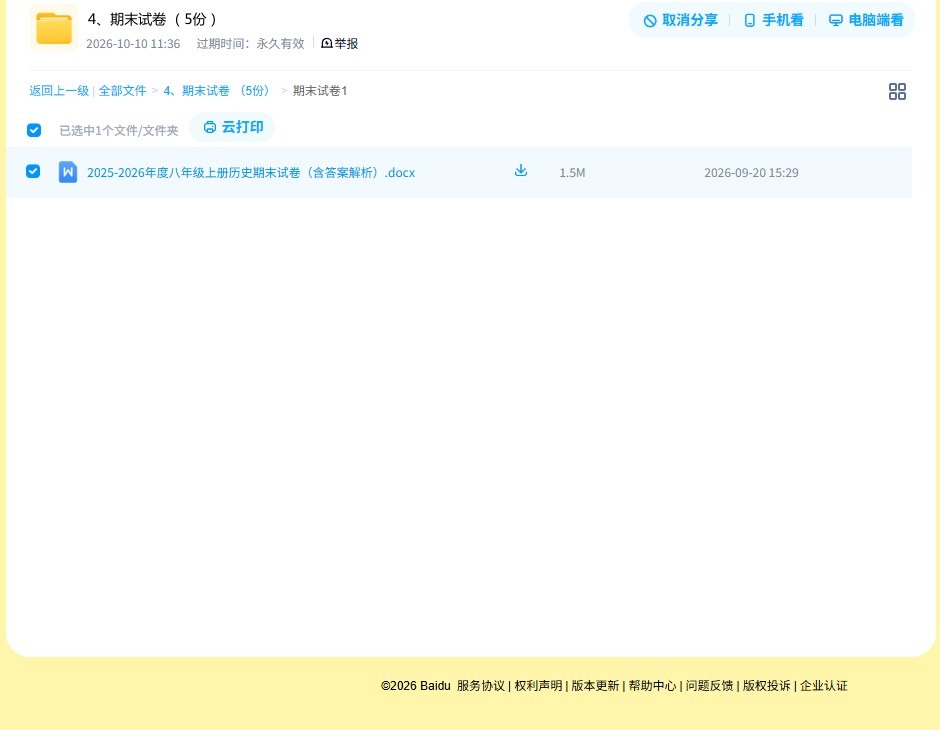Open 服务协议 footer link

tap(481, 686)
